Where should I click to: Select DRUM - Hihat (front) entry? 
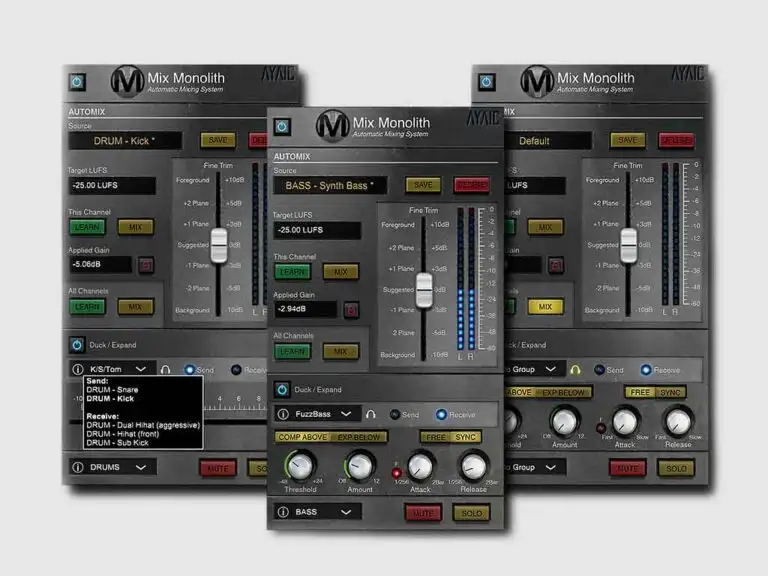[x=122, y=434]
